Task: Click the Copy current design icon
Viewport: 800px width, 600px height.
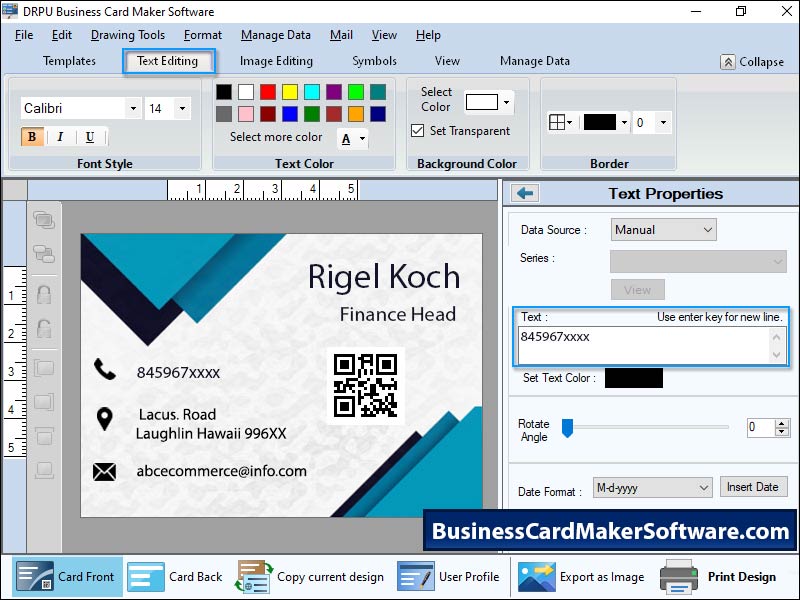Action: click(x=254, y=577)
